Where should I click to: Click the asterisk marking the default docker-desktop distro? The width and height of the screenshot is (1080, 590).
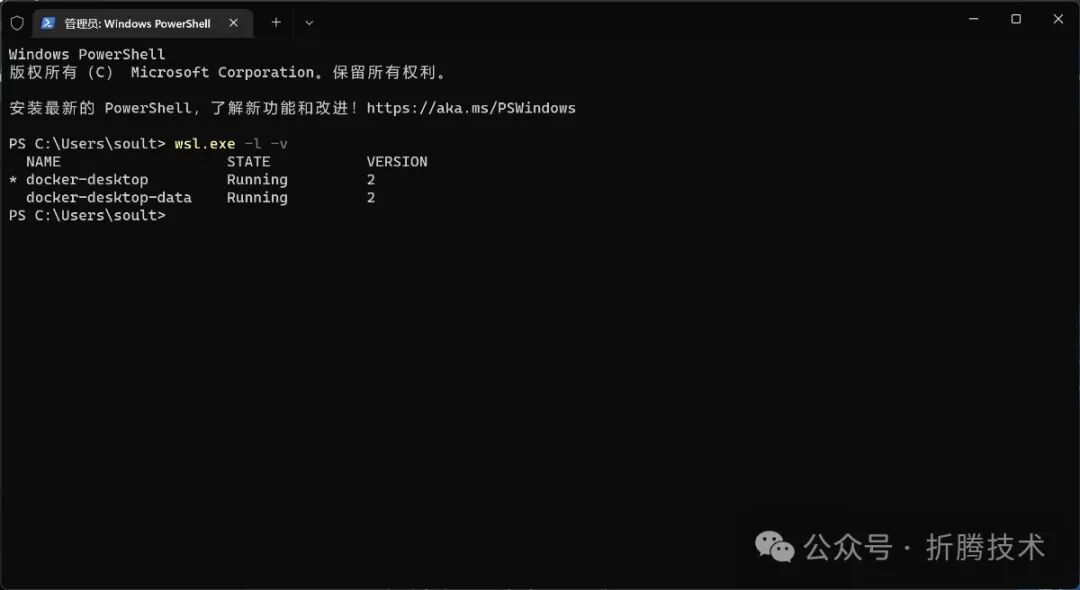13,180
